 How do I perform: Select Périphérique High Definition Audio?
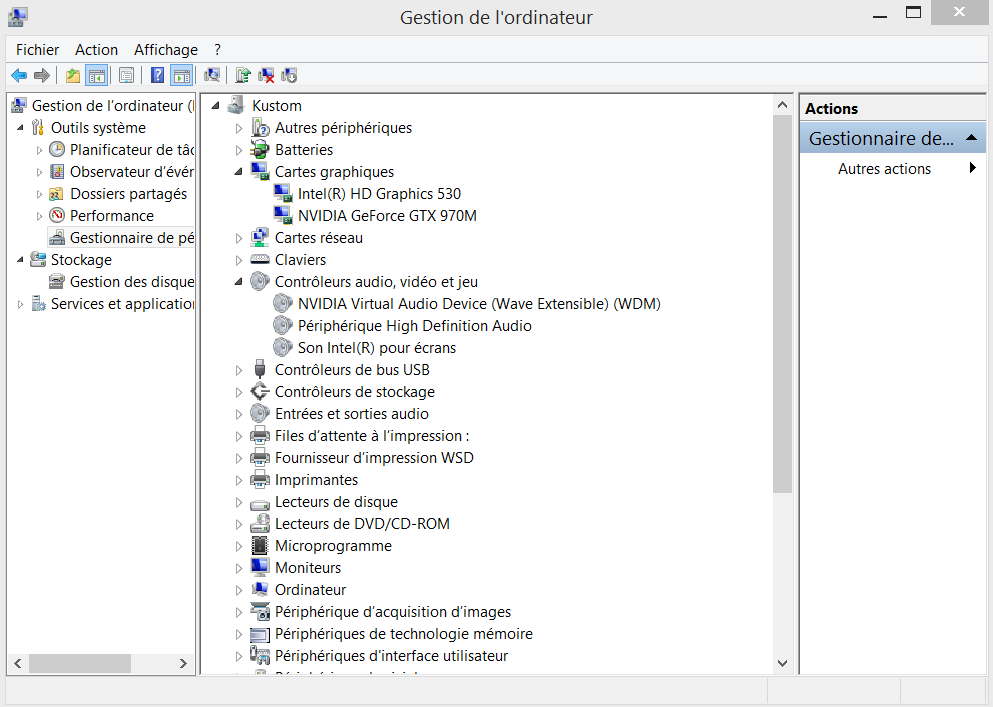pos(415,326)
